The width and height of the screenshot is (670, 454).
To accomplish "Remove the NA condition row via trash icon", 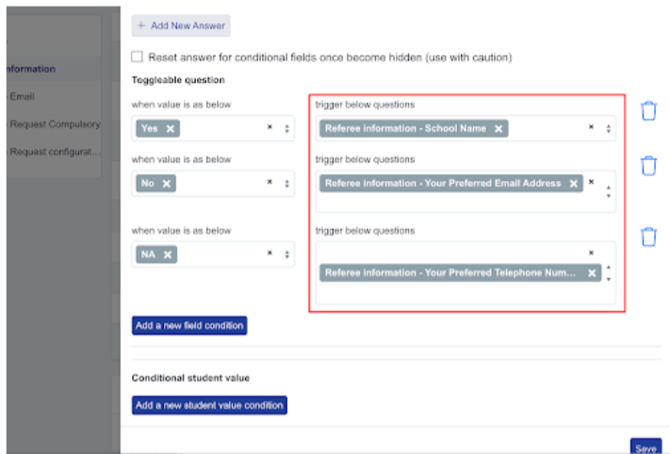I will point(648,237).
